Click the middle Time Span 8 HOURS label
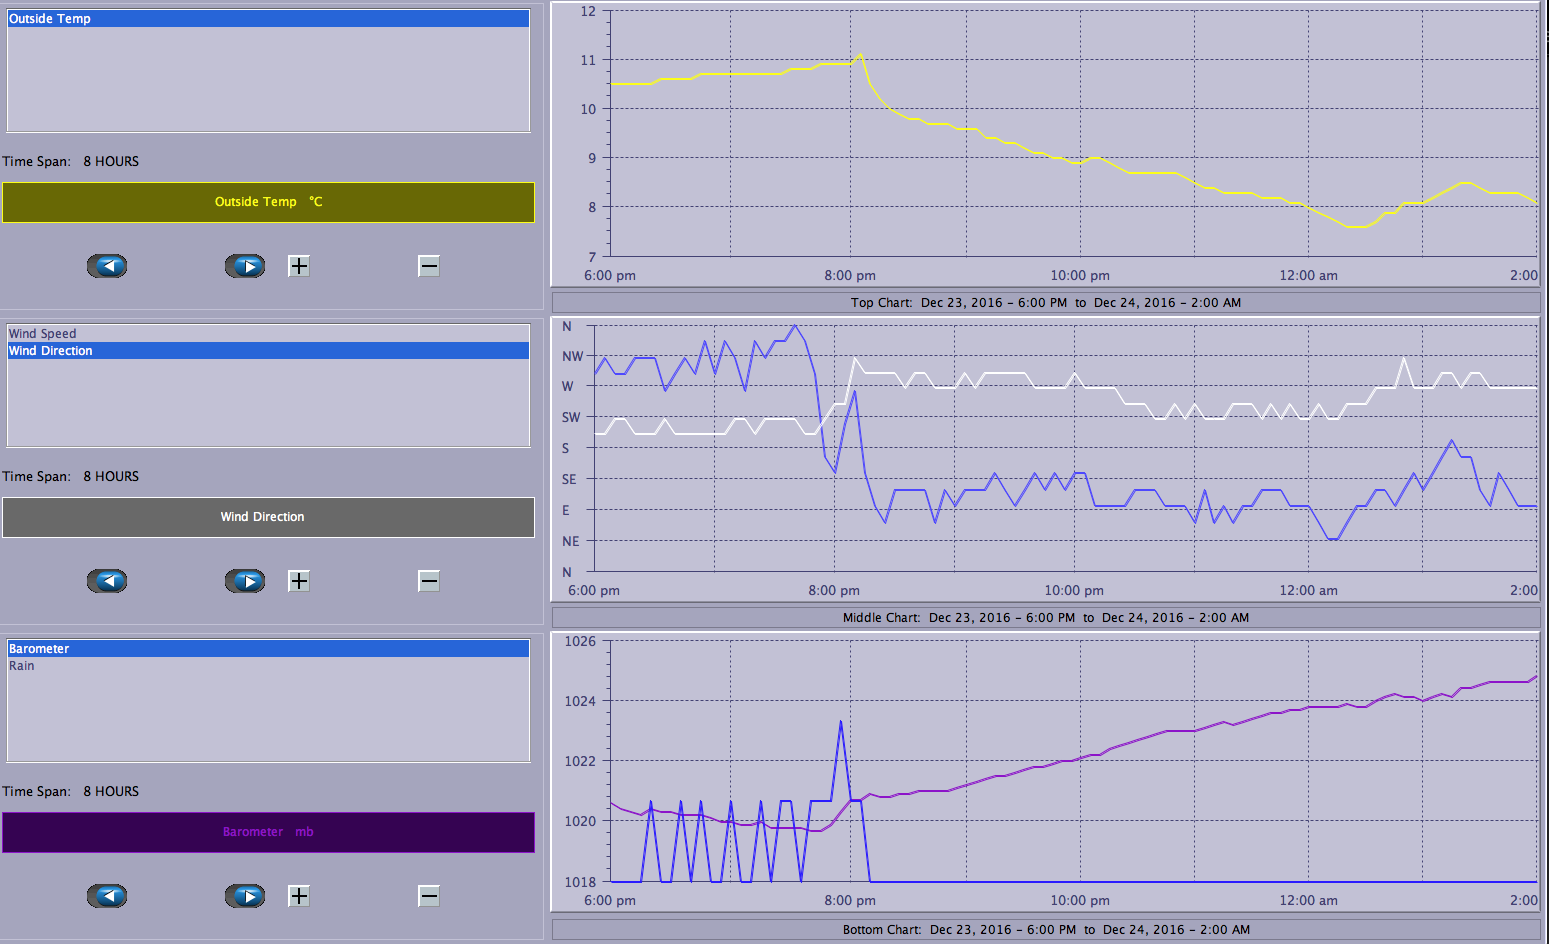This screenshot has width=1549, height=944. coord(71,477)
